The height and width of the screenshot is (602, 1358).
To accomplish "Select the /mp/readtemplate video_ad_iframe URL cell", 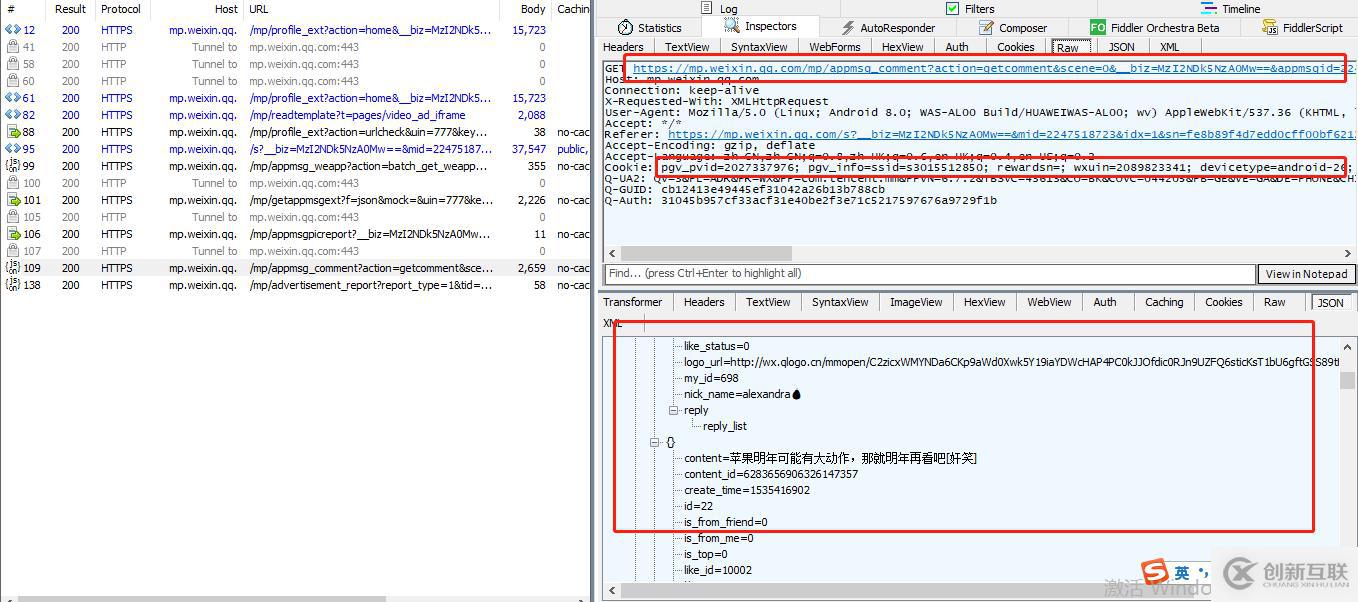I will click(x=358, y=115).
